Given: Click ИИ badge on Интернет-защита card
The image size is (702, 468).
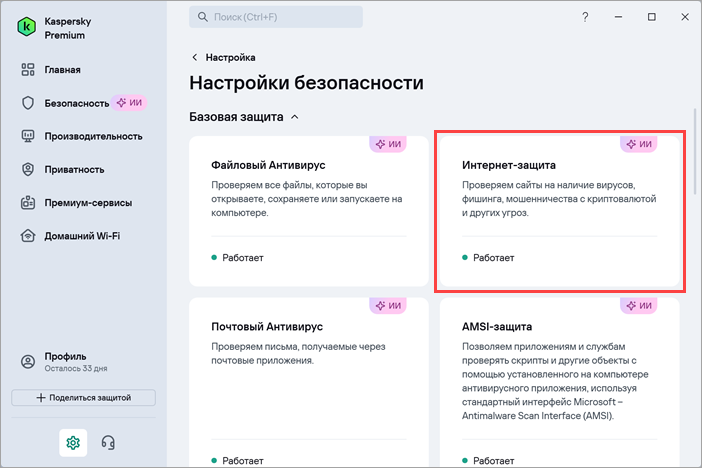Looking at the screenshot, I should (639, 144).
